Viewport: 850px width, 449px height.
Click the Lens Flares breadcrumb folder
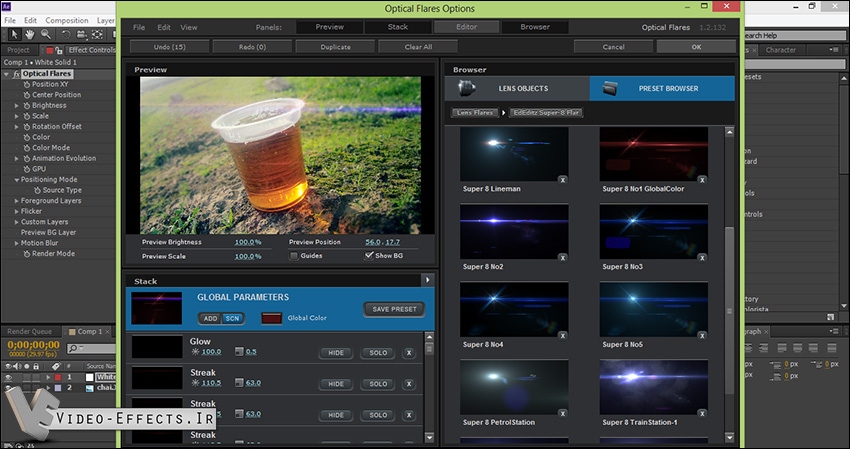point(475,113)
